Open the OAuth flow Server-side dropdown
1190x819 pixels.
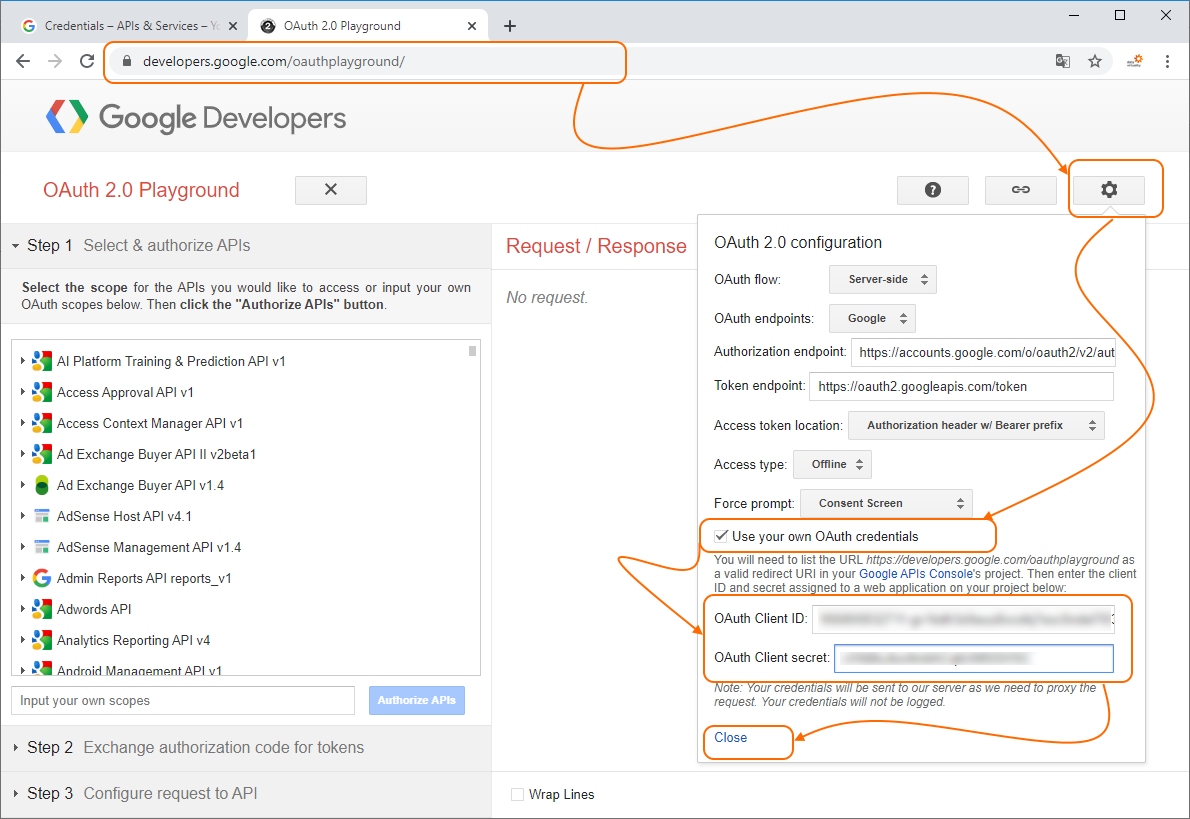882,279
